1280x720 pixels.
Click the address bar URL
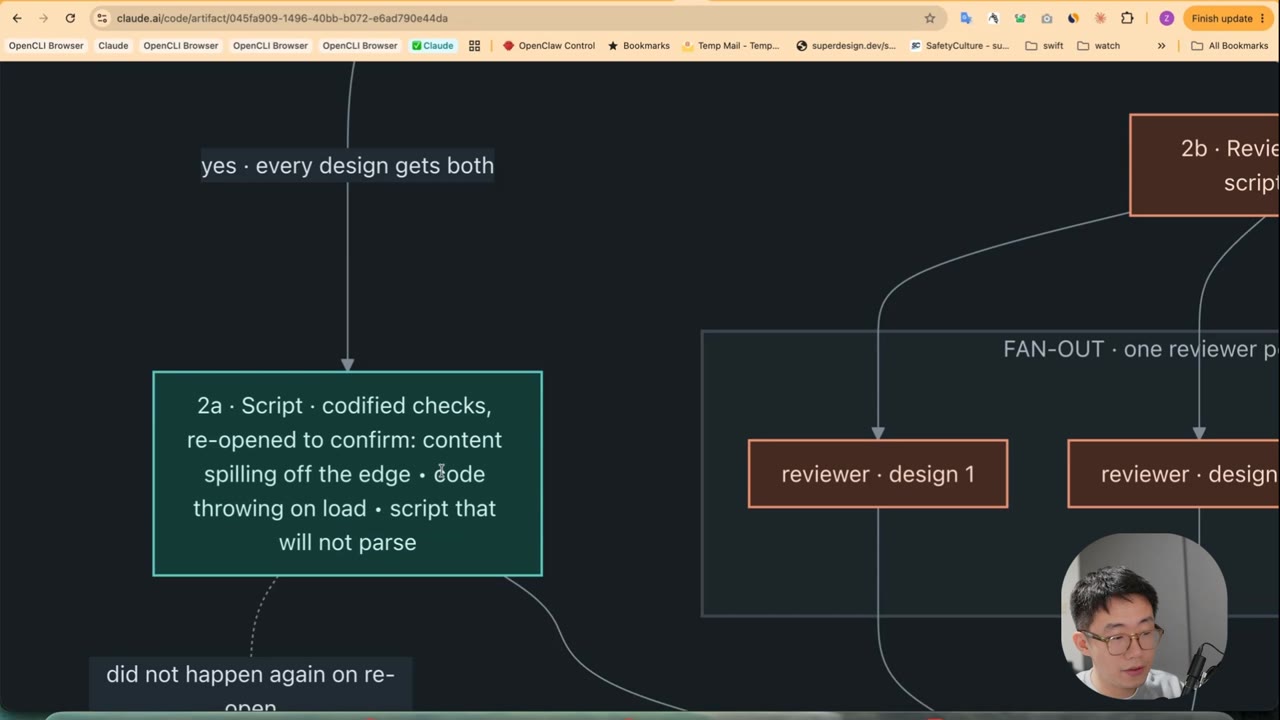[282, 18]
